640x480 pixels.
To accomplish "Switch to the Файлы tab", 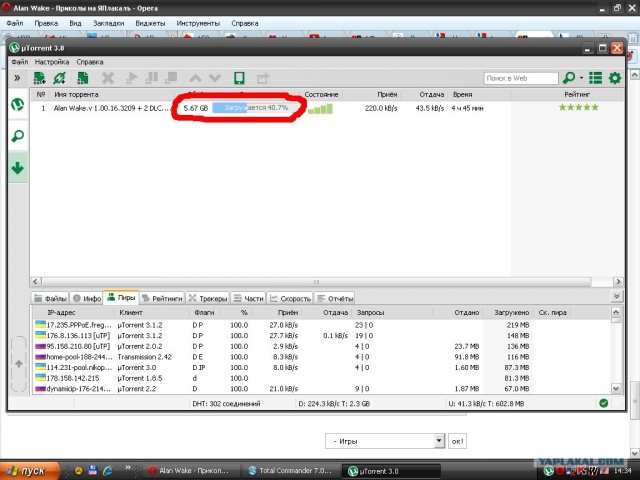I will pyautogui.click(x=50, y=298).
